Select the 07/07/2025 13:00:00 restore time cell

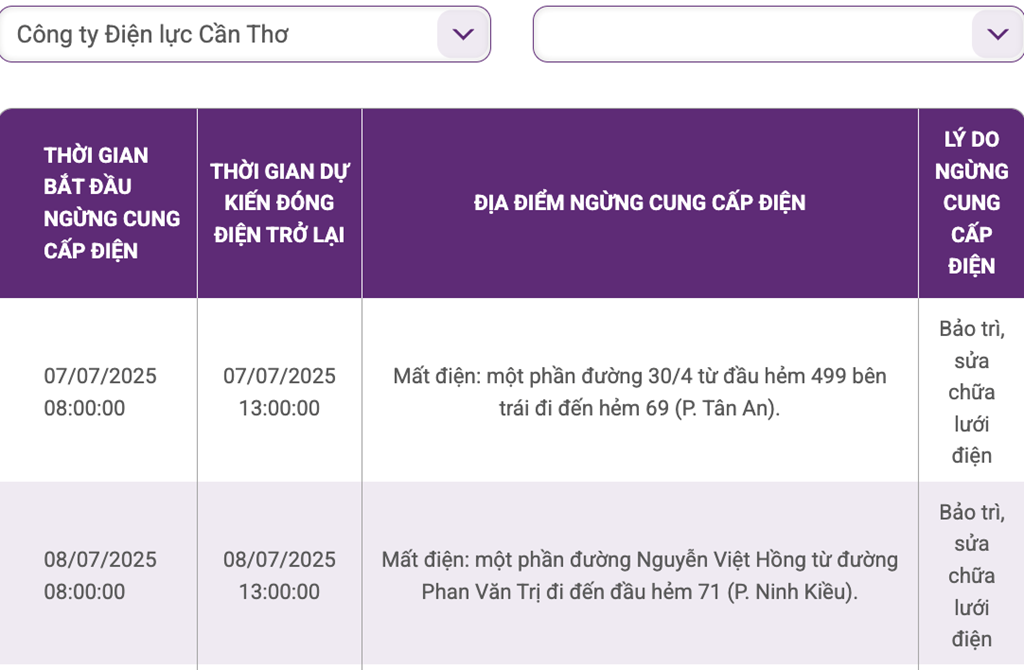[280, 392]
